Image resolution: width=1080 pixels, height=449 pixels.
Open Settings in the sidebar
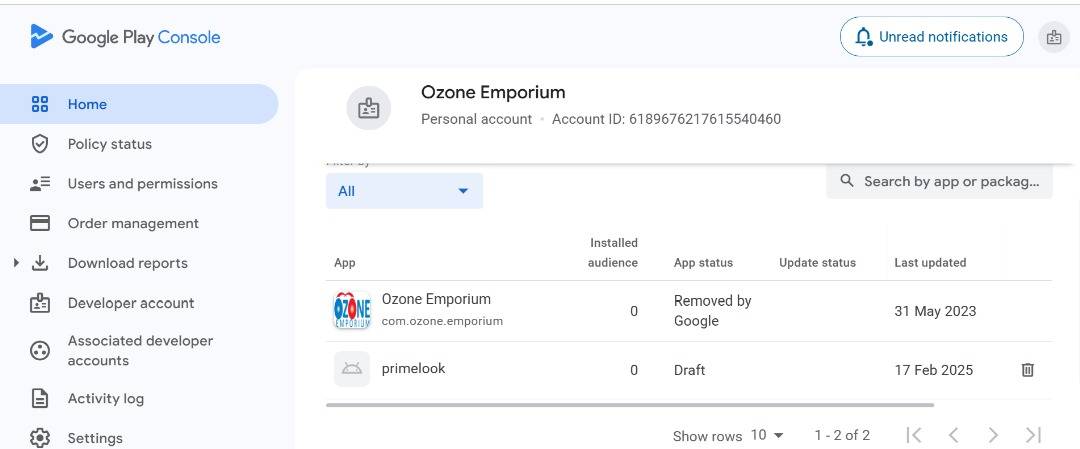click(x=95, y=438)
